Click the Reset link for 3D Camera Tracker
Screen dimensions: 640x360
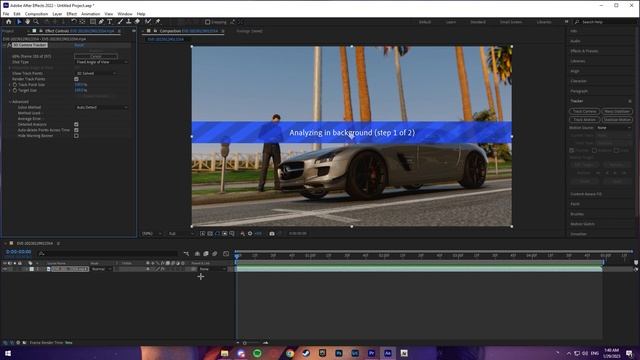click(x=79, y=45)
